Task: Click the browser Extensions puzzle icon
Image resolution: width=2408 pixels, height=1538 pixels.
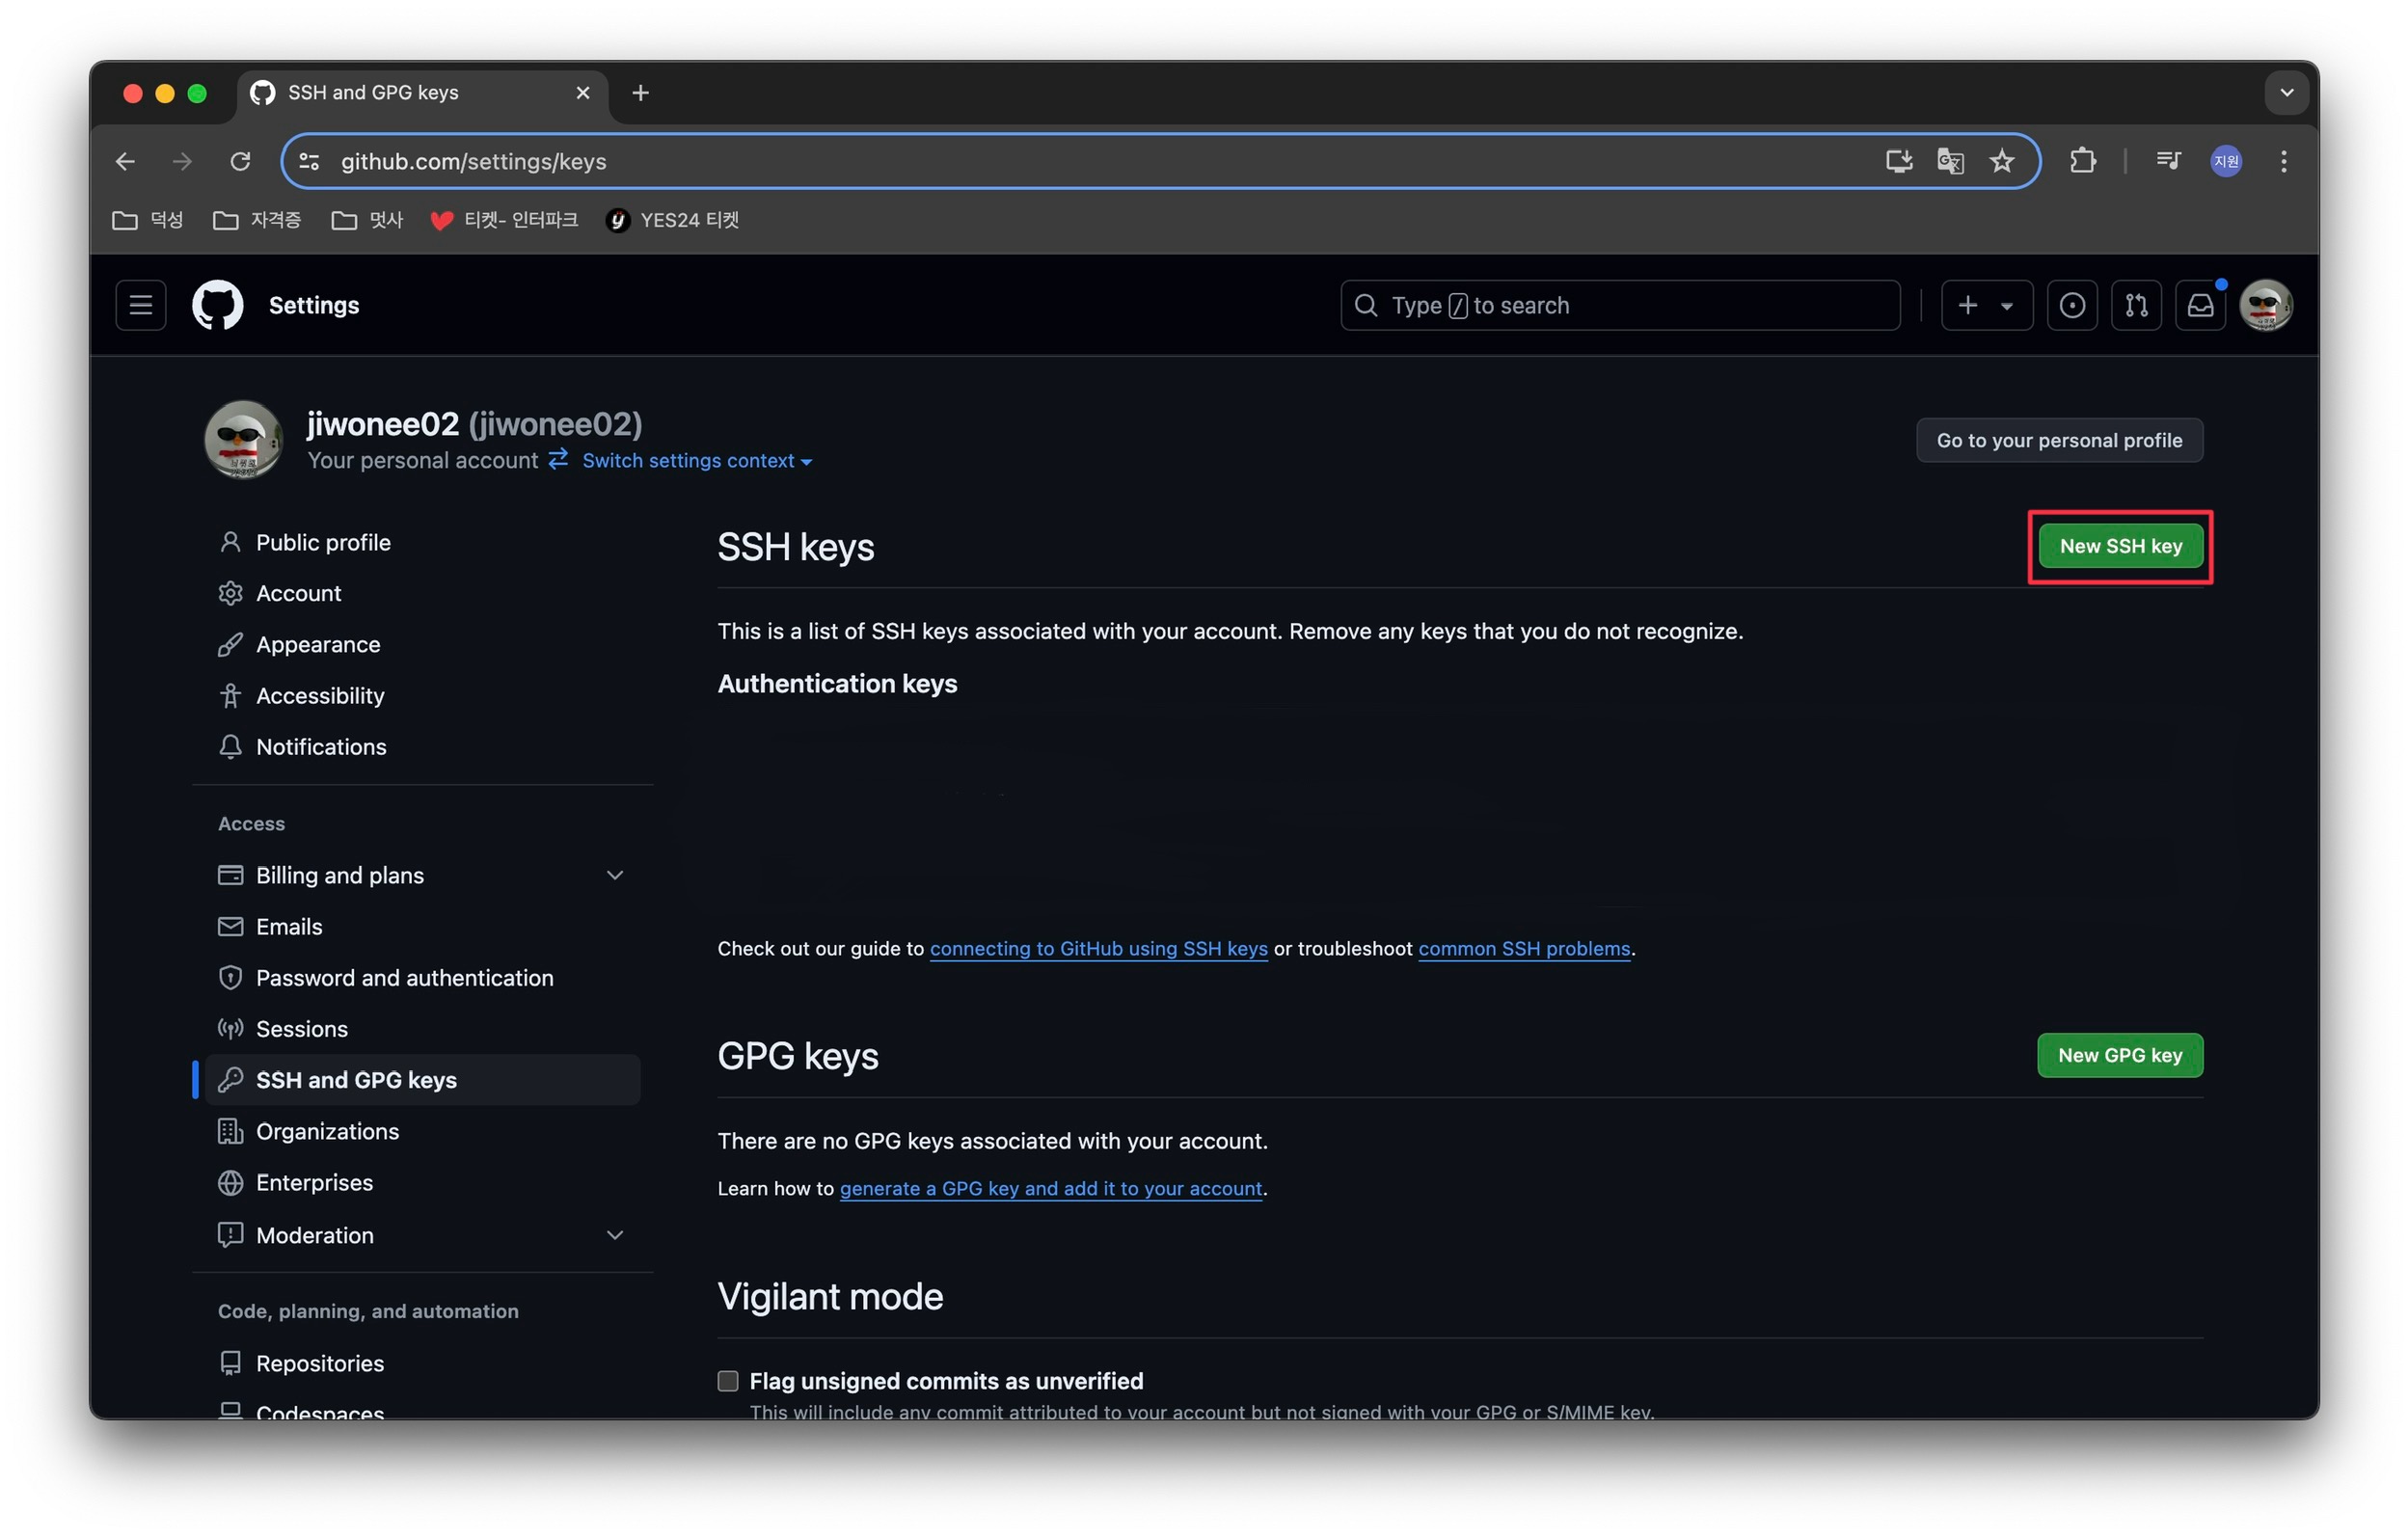Action: coord(2082,161)
